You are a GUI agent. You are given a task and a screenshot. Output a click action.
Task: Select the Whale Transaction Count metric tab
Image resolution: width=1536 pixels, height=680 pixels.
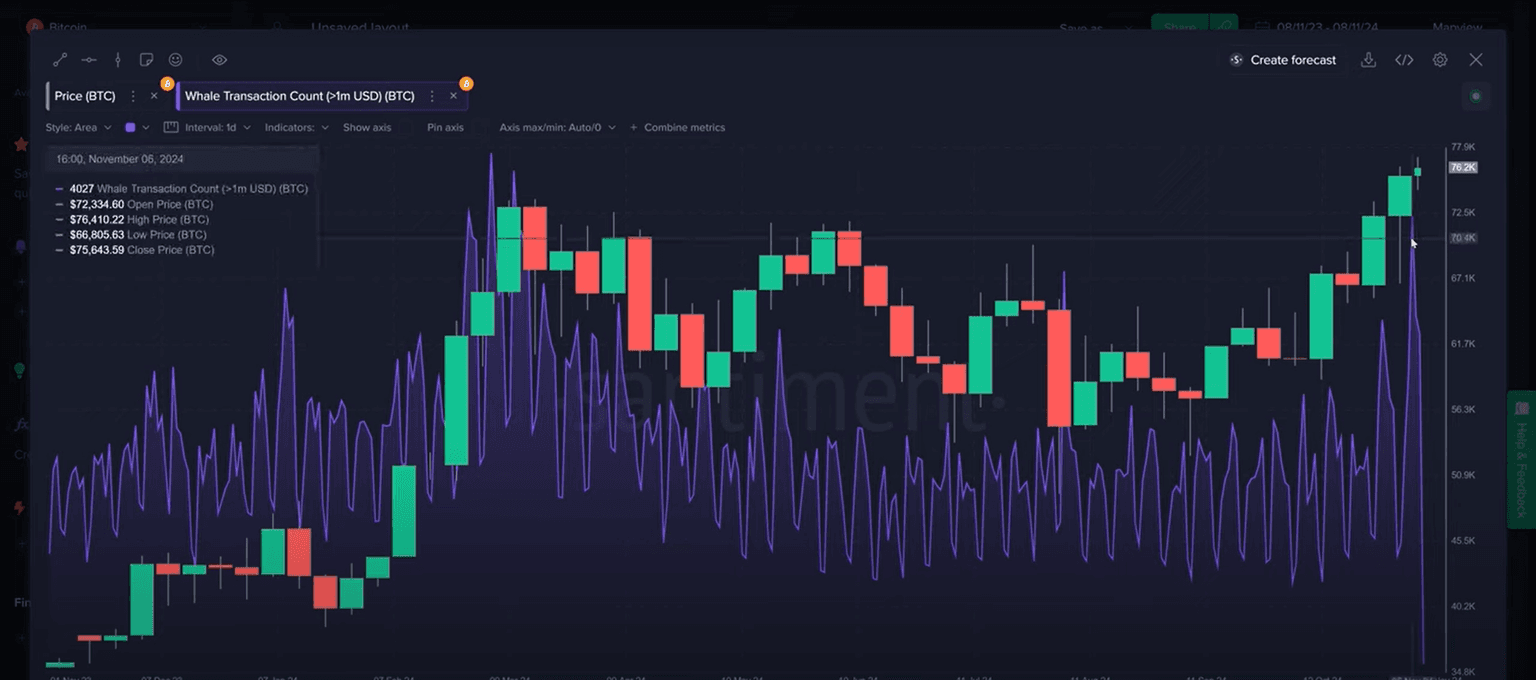(299, 96)
